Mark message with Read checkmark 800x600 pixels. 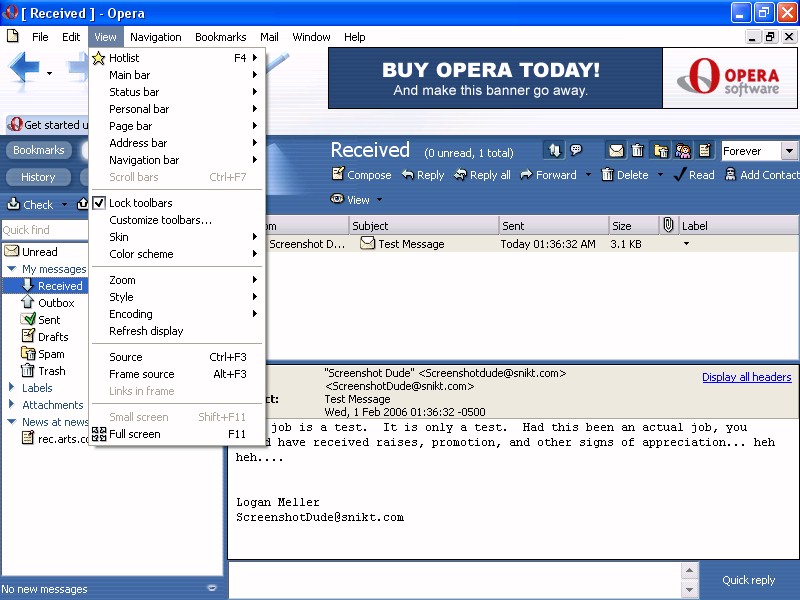click(x=694, y=175)
